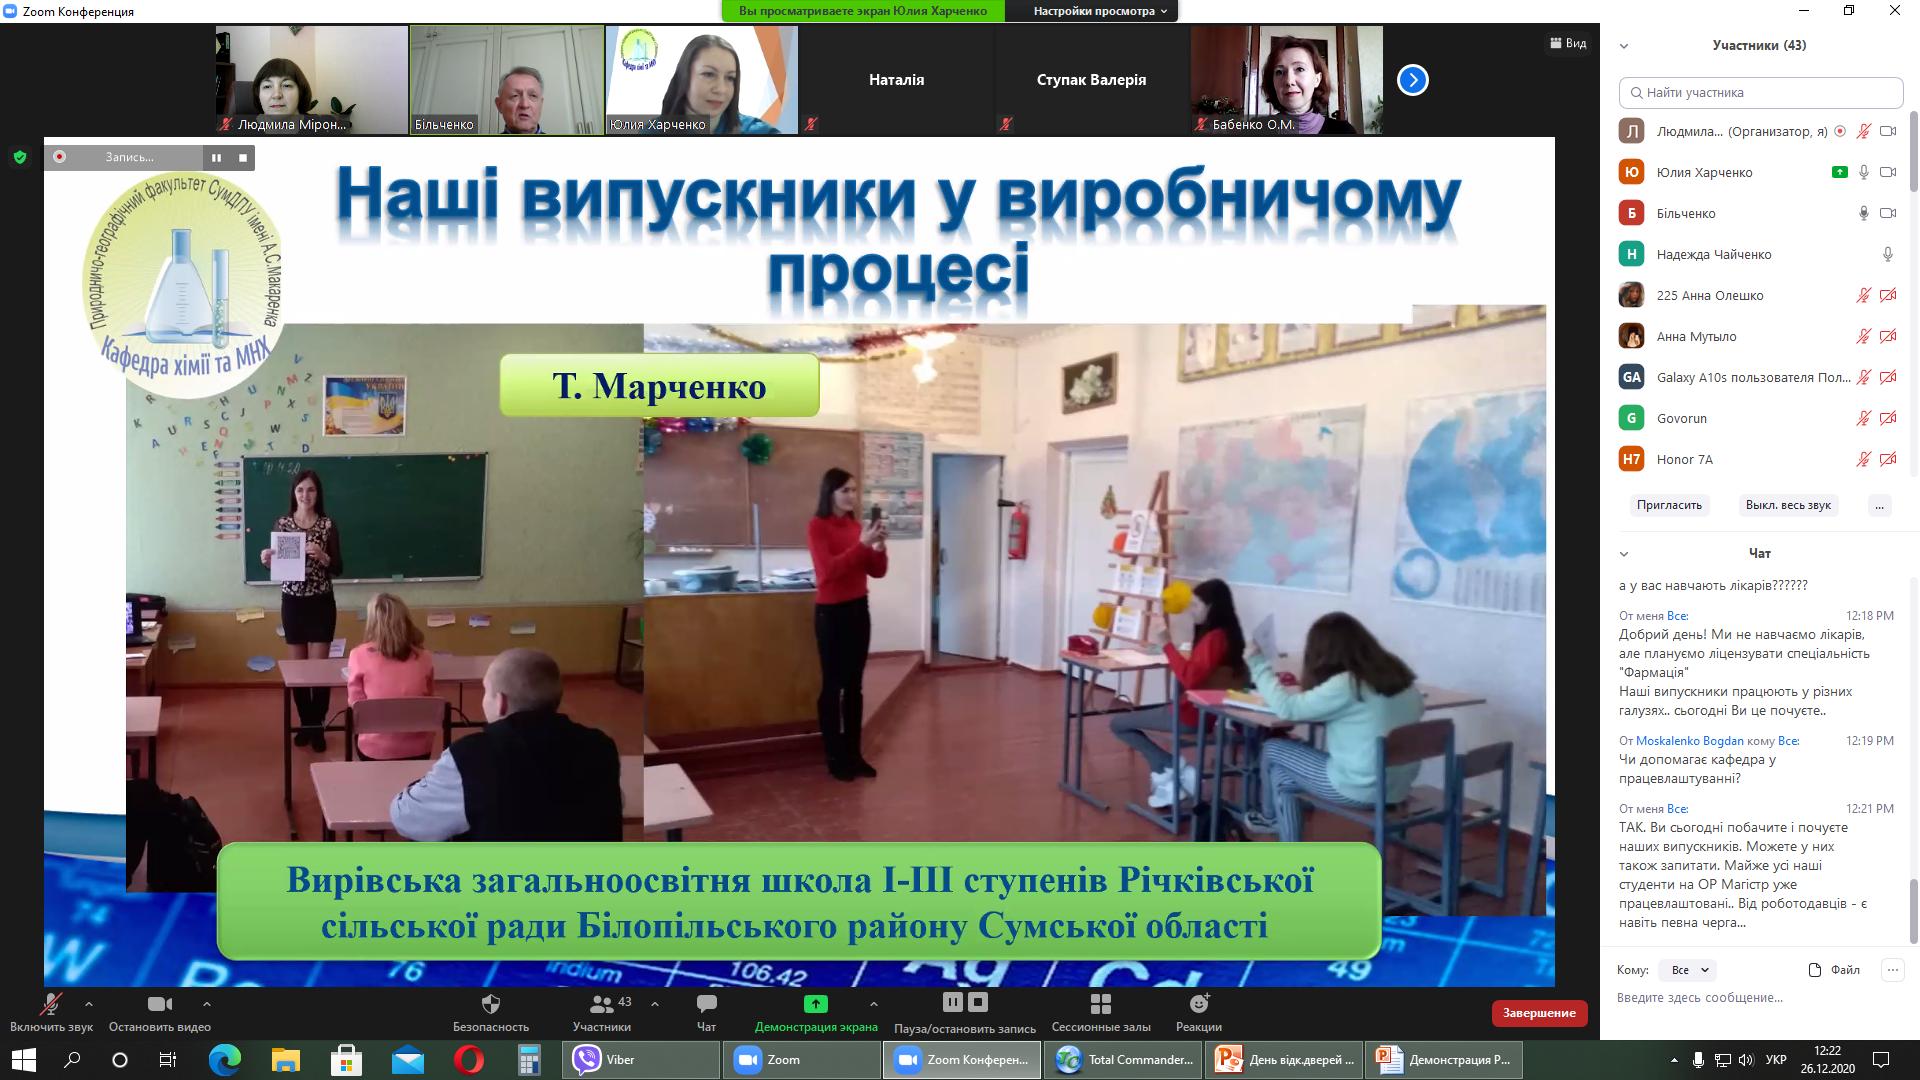The height and width of the screenshot is (1080, 1920).
Task: Click Юлия Харченко green sharing indicator
Action: coord(1839,172)
